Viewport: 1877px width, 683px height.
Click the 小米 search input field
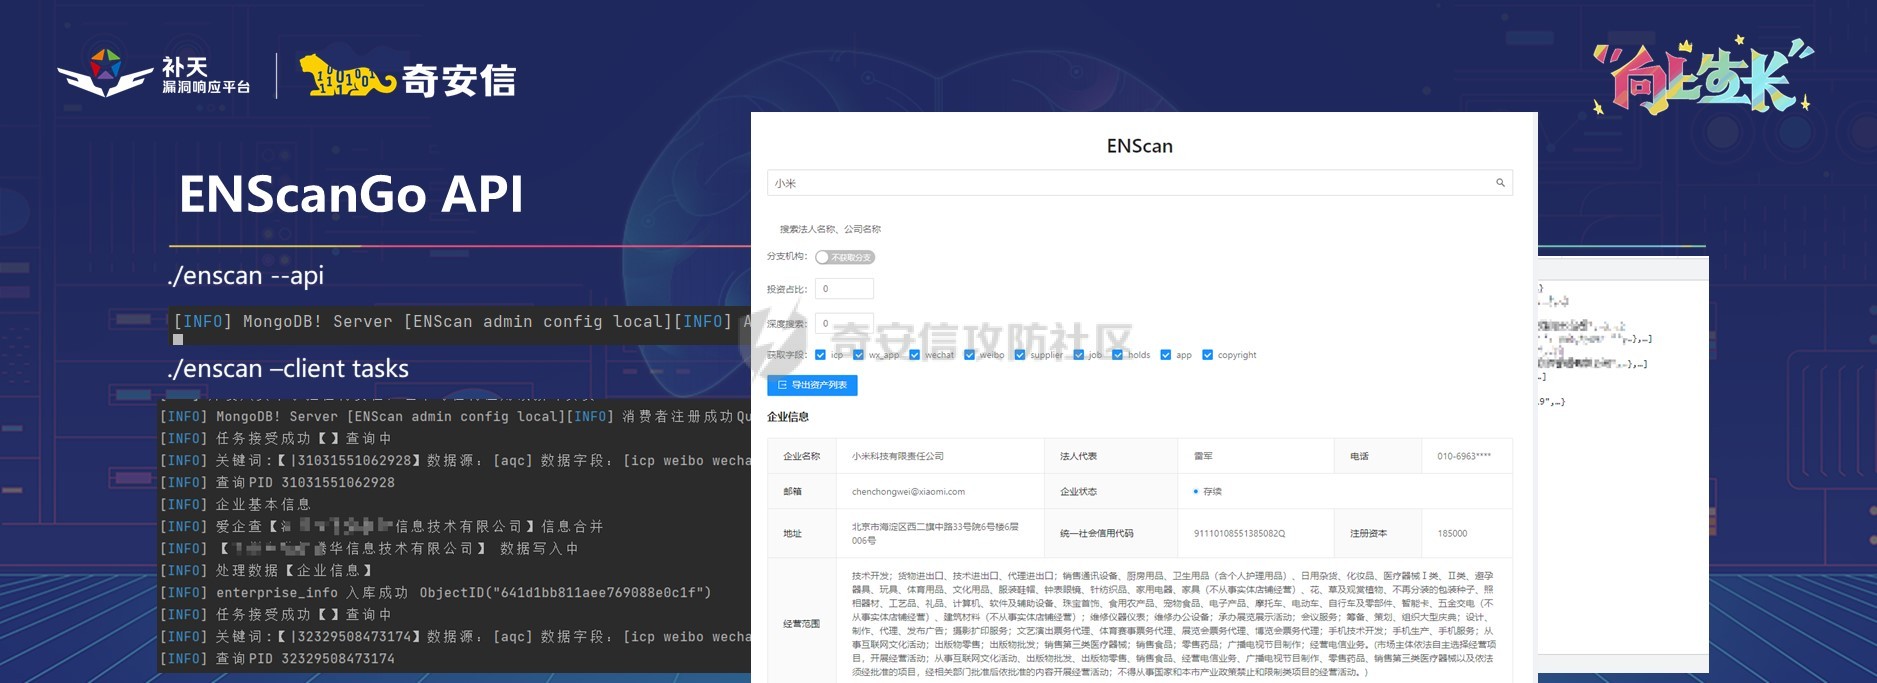click(1139, 183)
